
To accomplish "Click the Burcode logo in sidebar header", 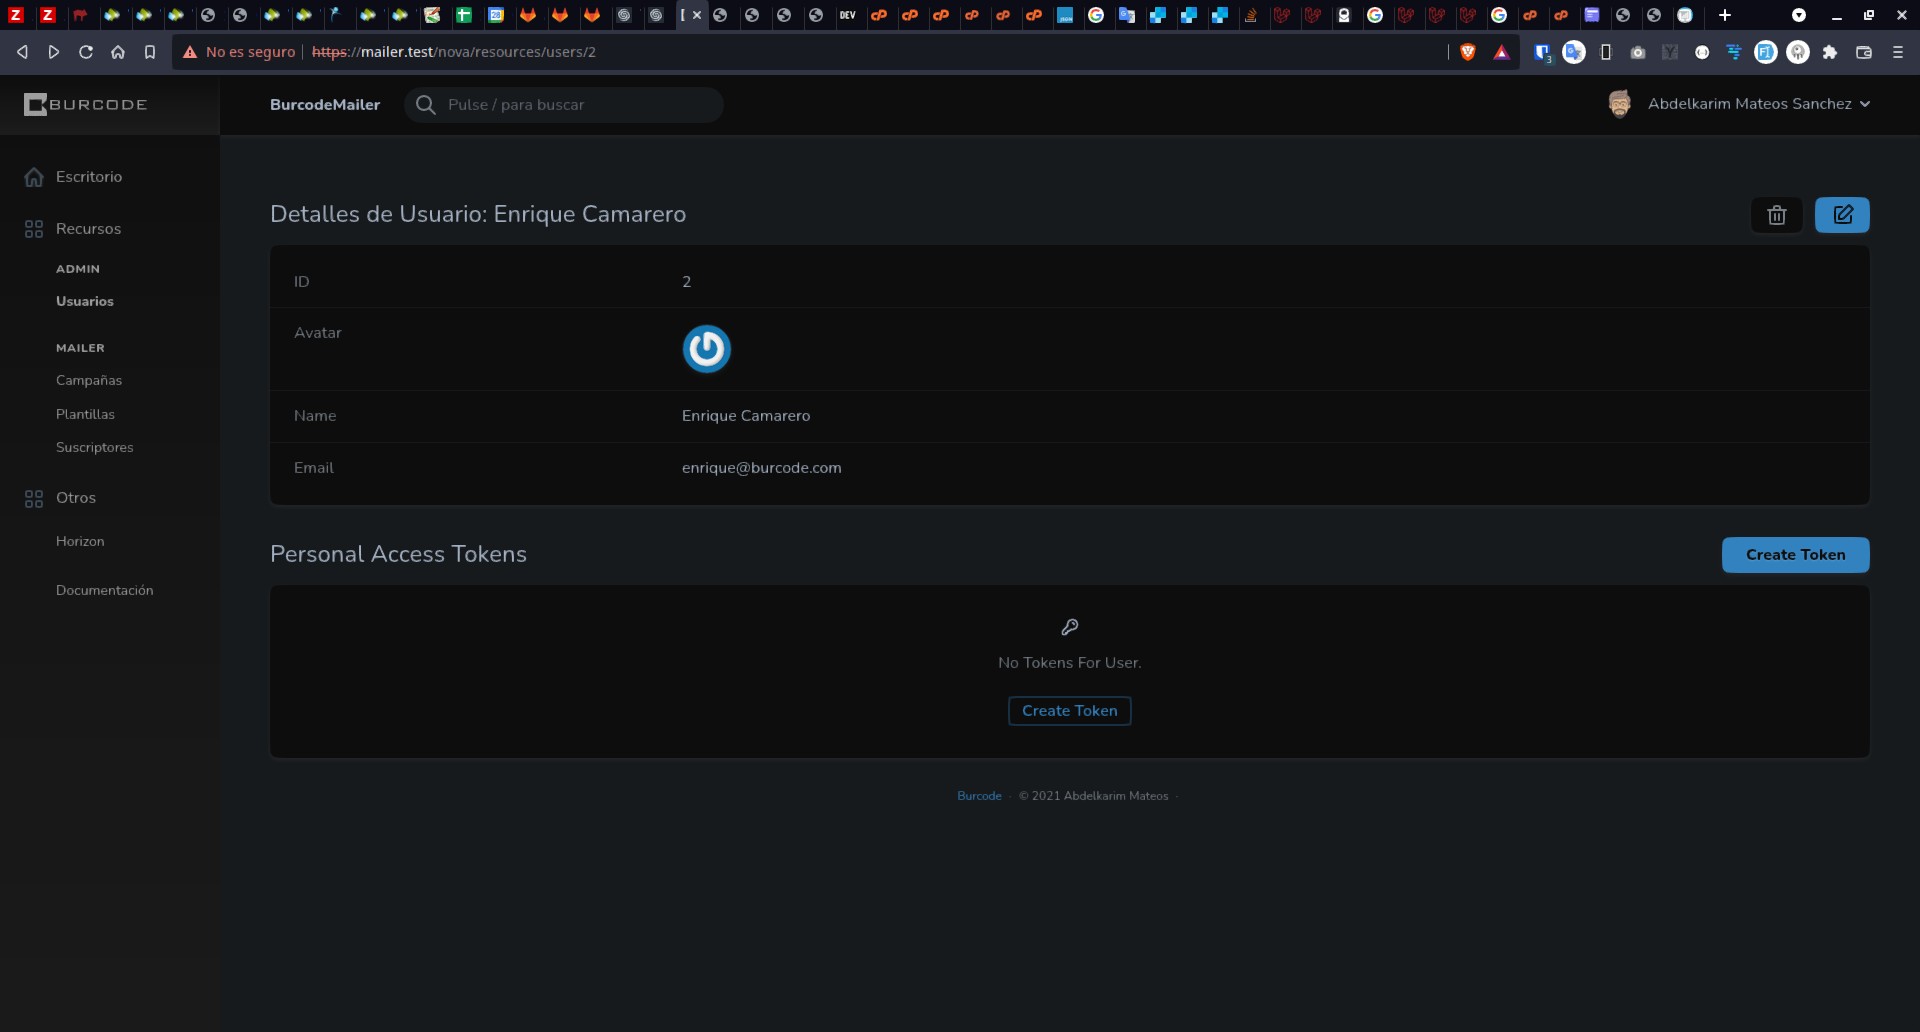I will click(86, 105).
